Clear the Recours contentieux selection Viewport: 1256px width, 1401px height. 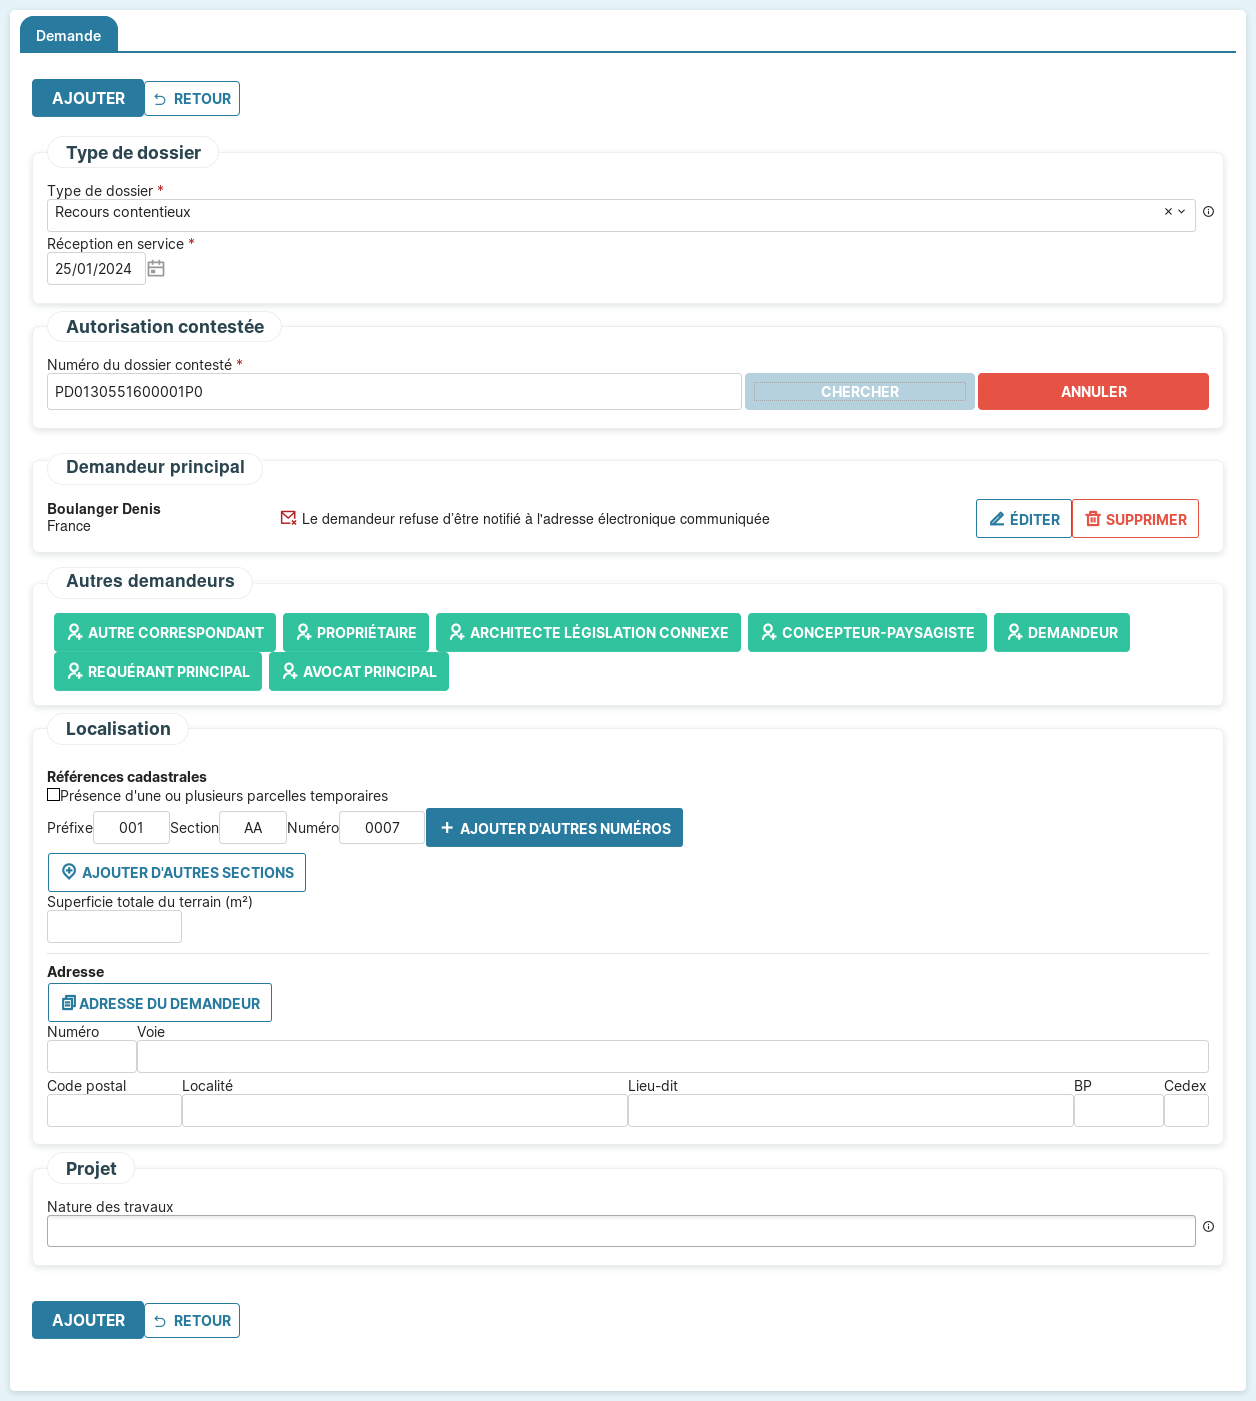[x=1167, y=212]
